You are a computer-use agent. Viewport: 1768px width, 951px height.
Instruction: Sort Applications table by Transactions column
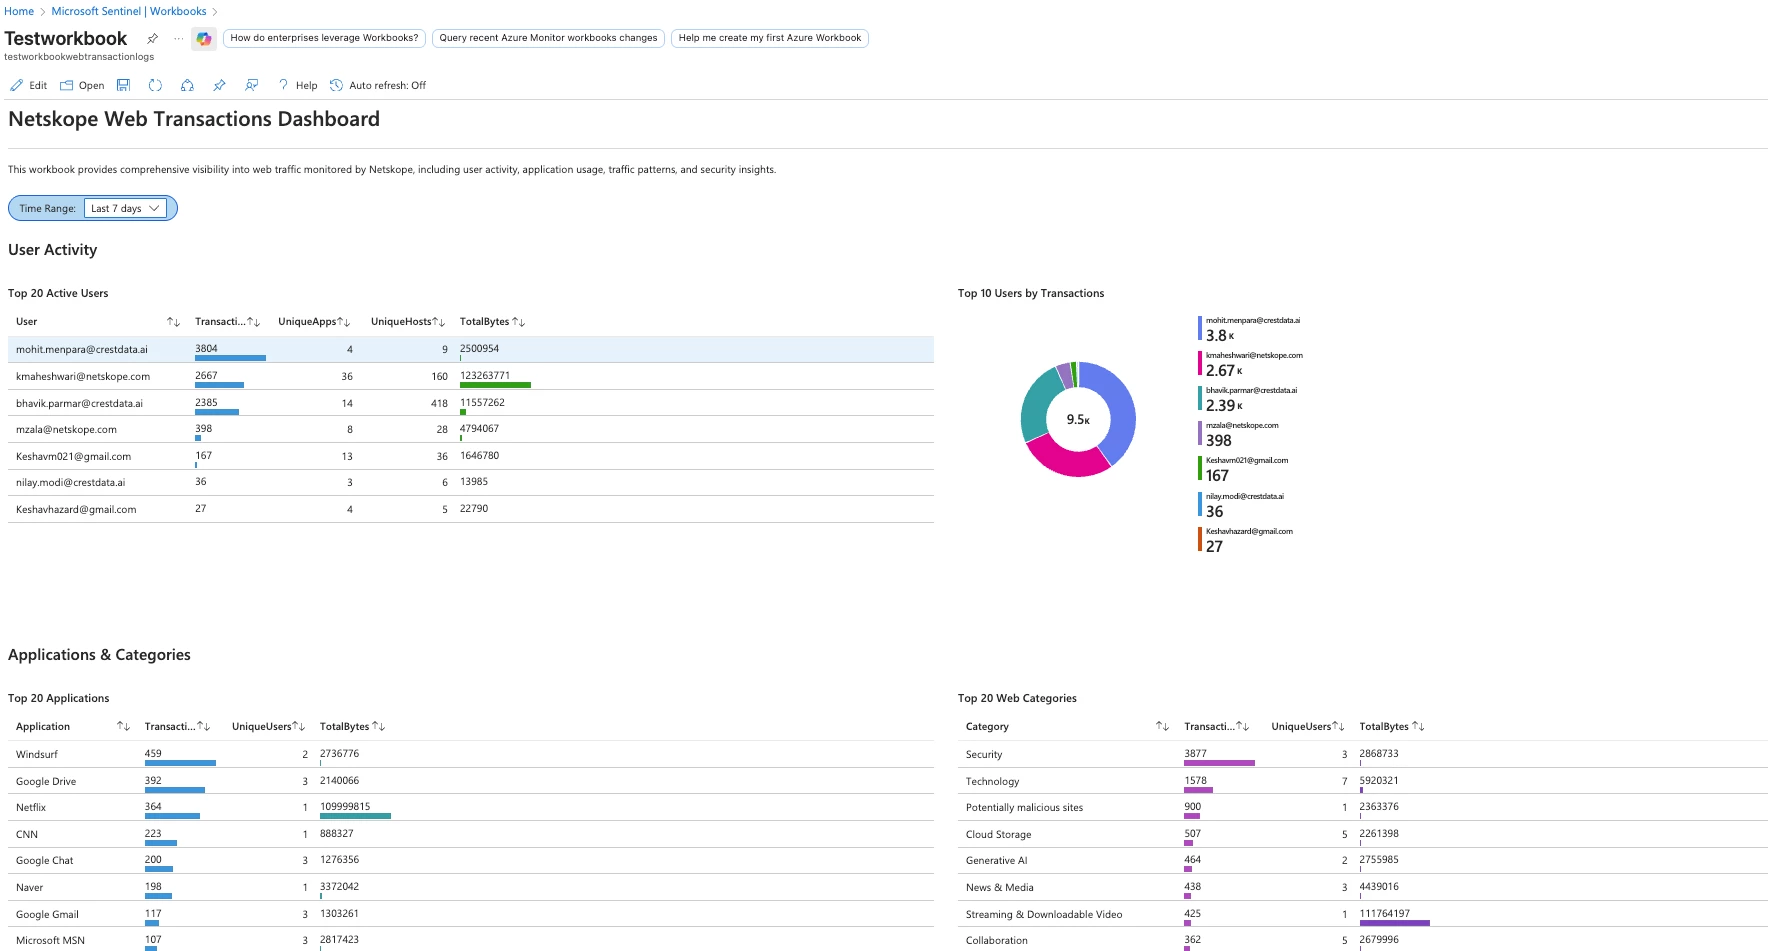[204, 727]
